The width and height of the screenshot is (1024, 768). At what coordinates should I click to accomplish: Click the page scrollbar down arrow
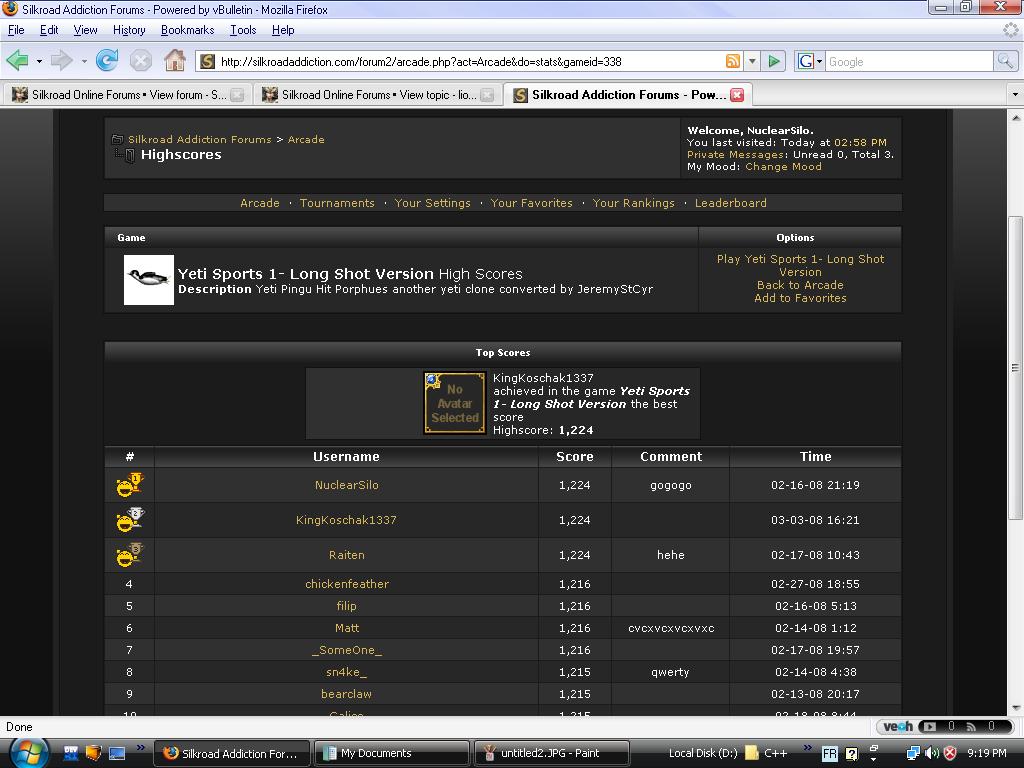click(1016, 709)
